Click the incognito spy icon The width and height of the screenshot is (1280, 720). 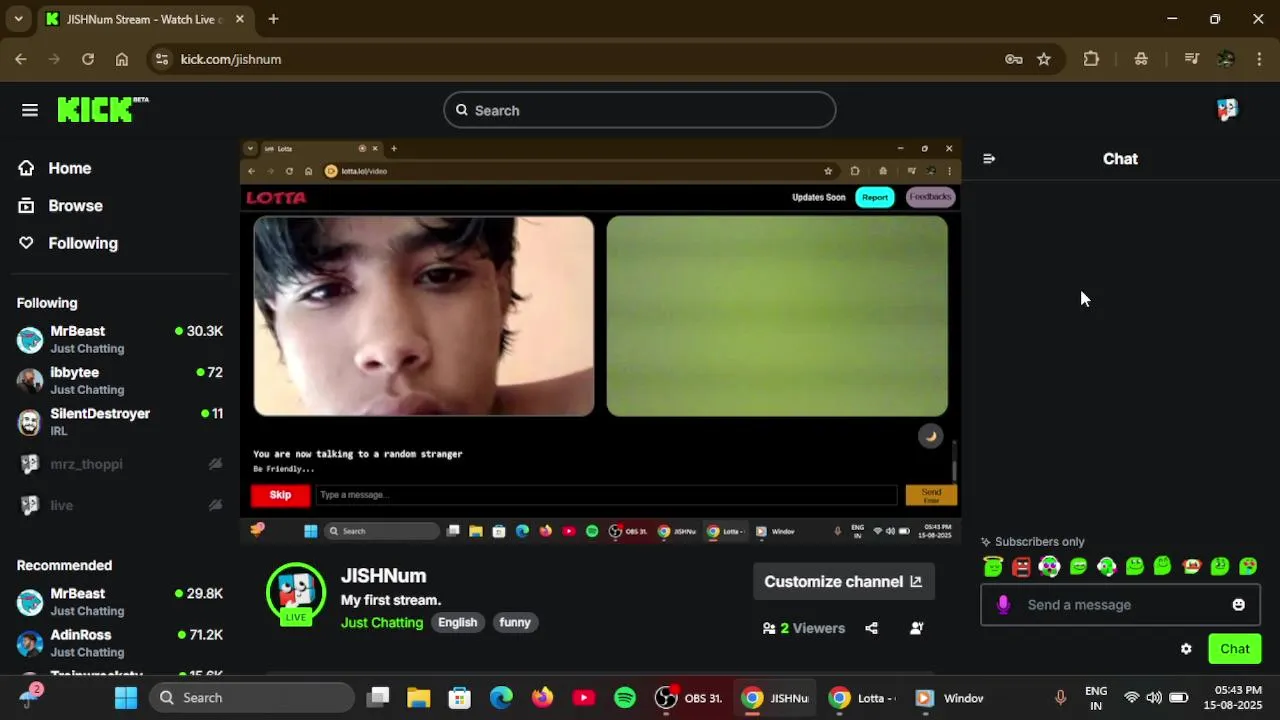(1141, 59)
